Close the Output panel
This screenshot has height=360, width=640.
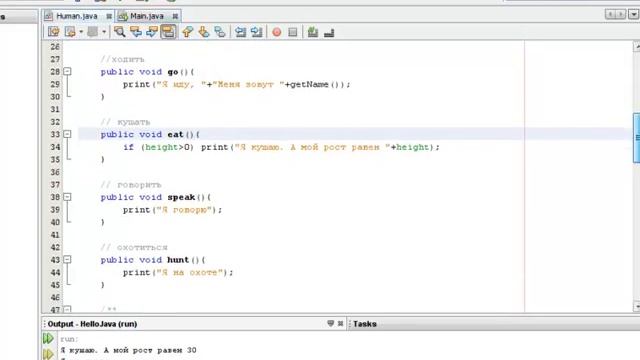pyautogui.click(x=340, y=323)
